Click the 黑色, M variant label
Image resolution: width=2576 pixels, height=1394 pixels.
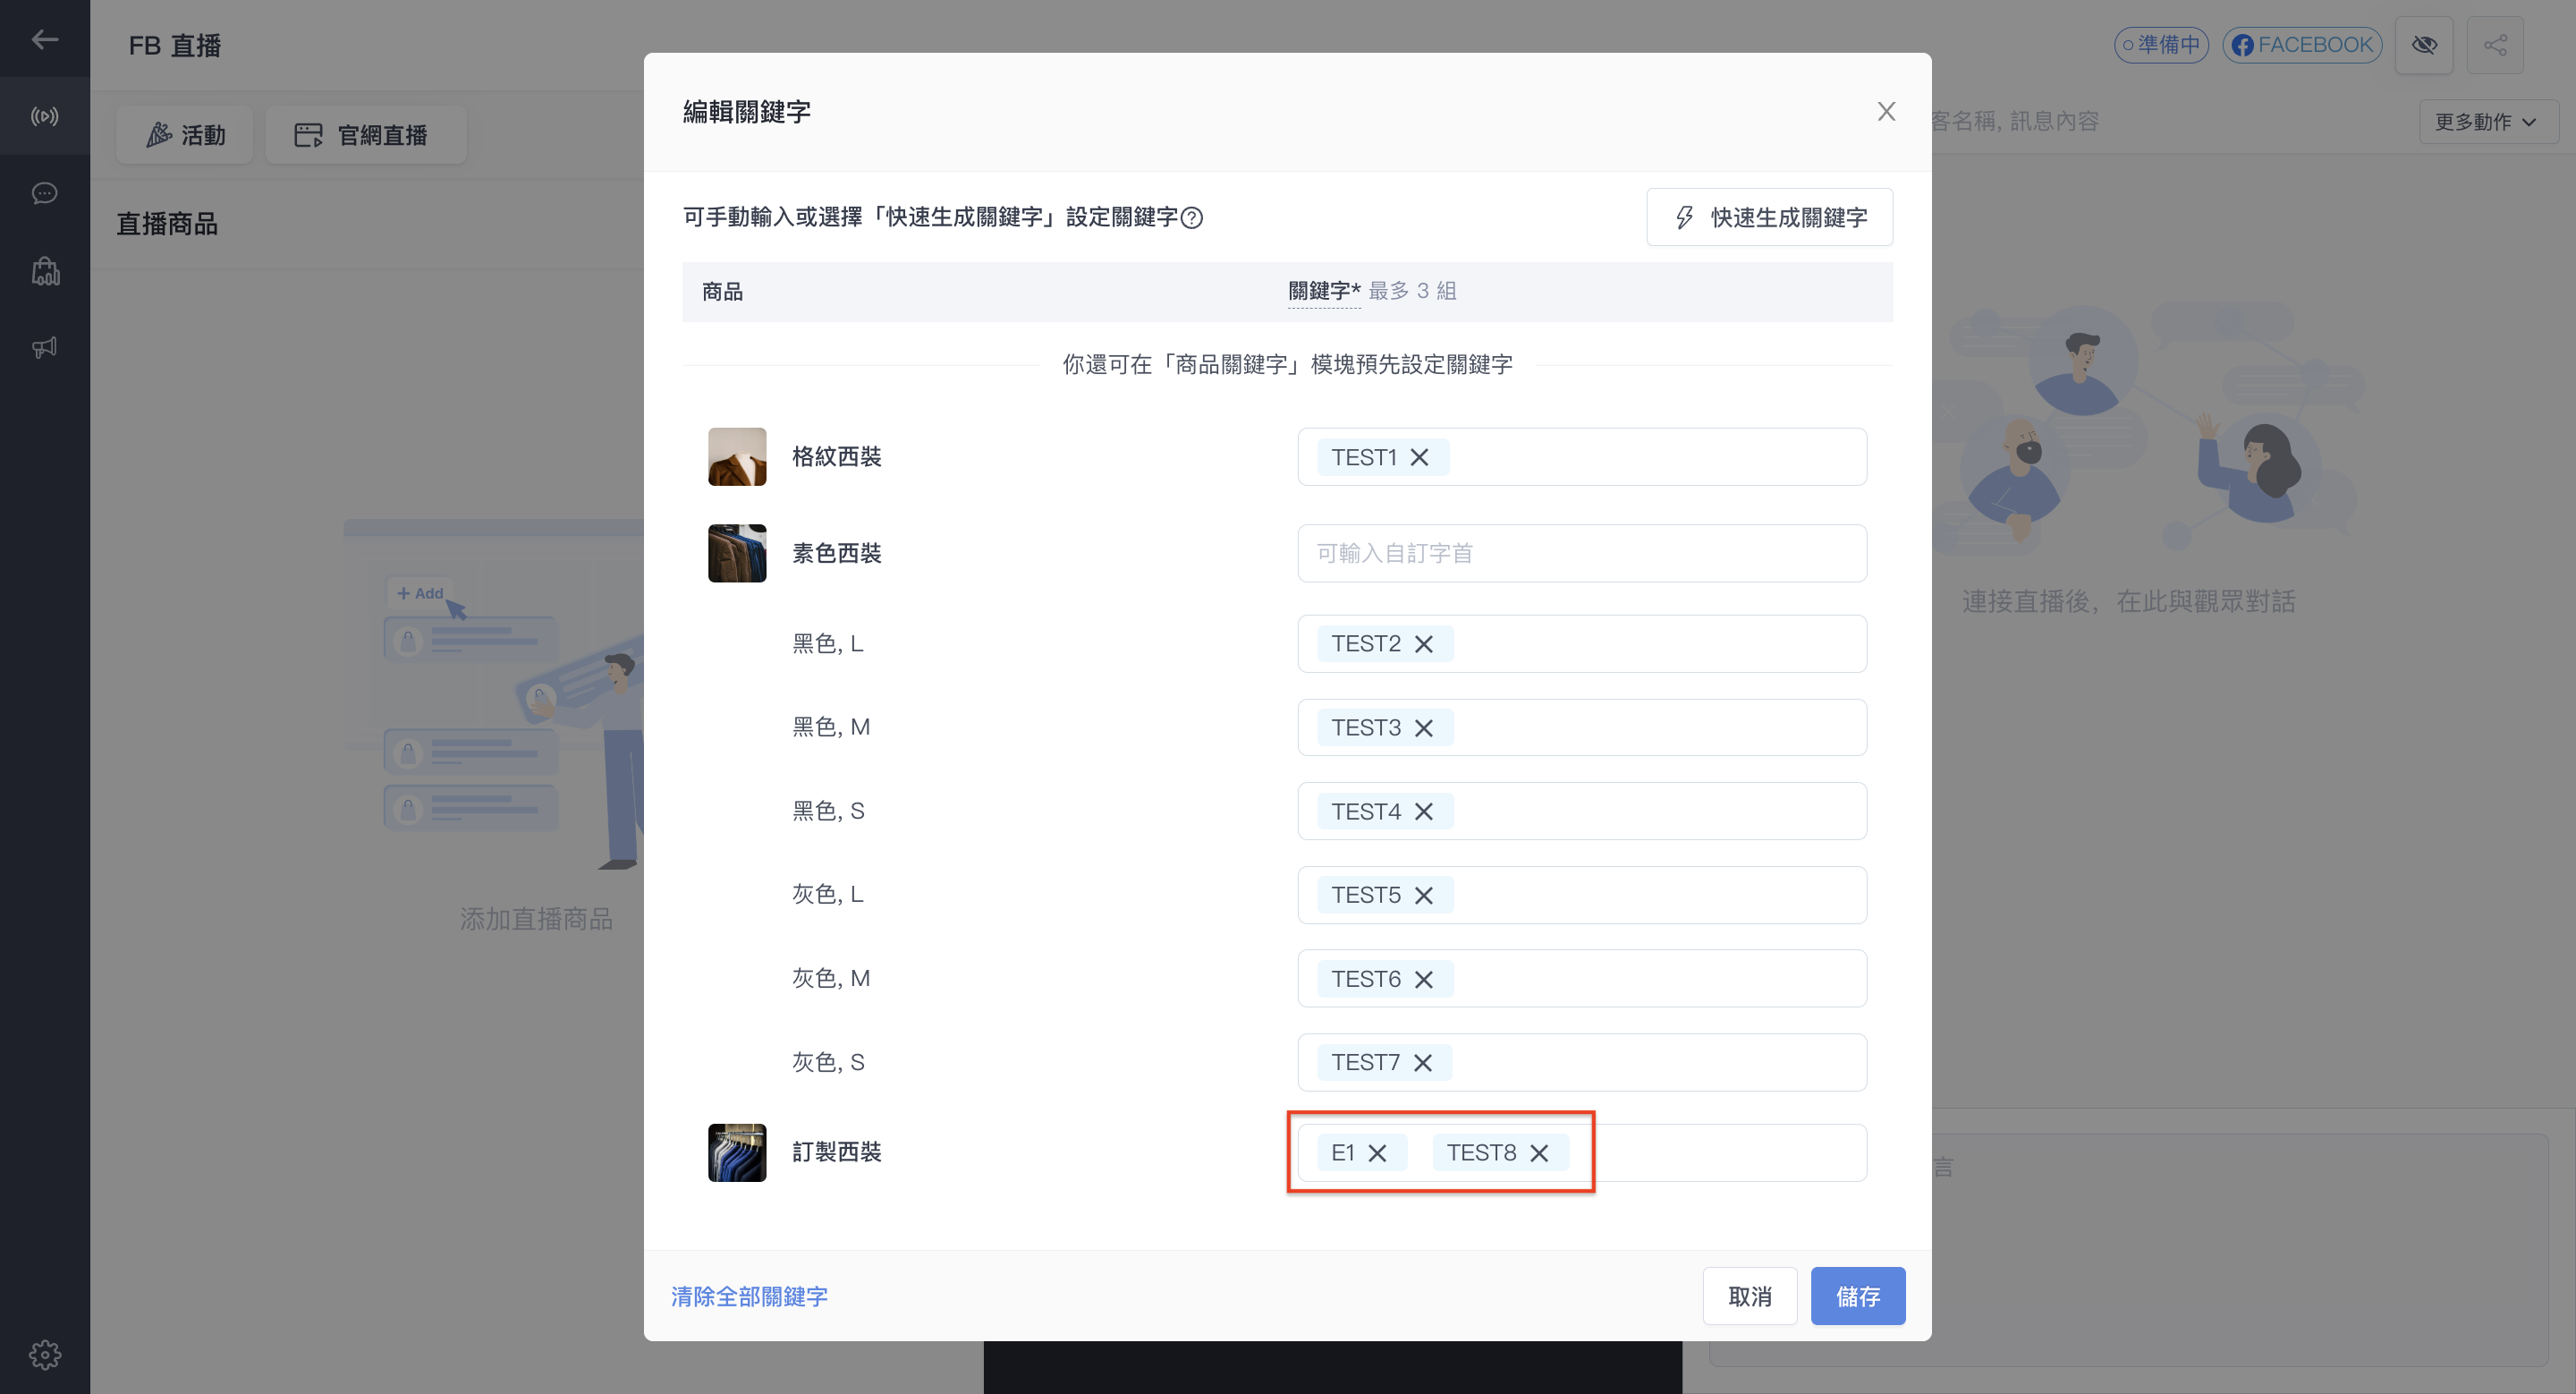(x=831, y=727)
